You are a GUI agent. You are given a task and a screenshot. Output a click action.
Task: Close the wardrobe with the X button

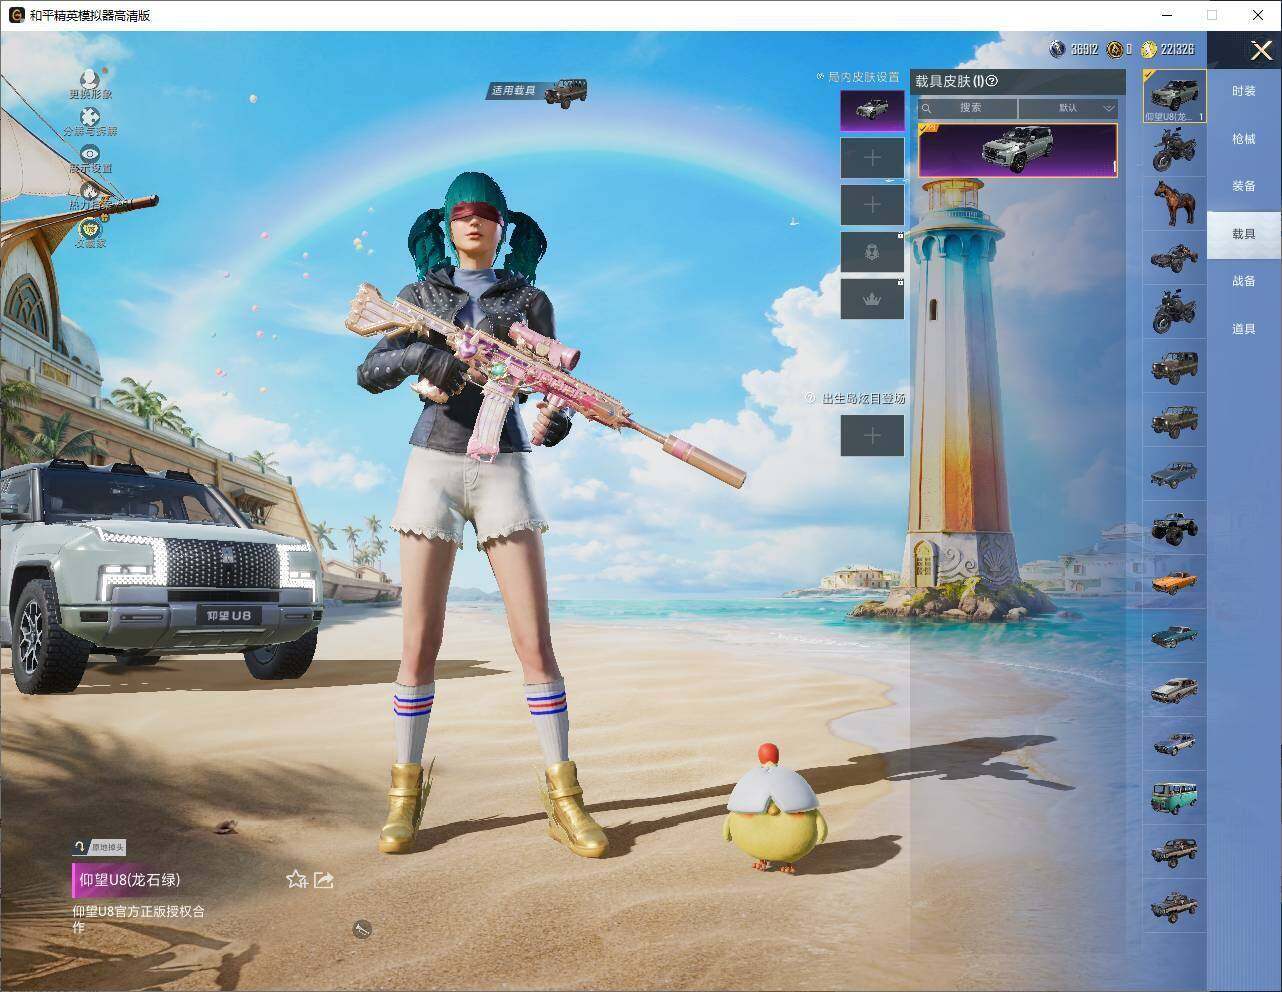coord(1260,49)
